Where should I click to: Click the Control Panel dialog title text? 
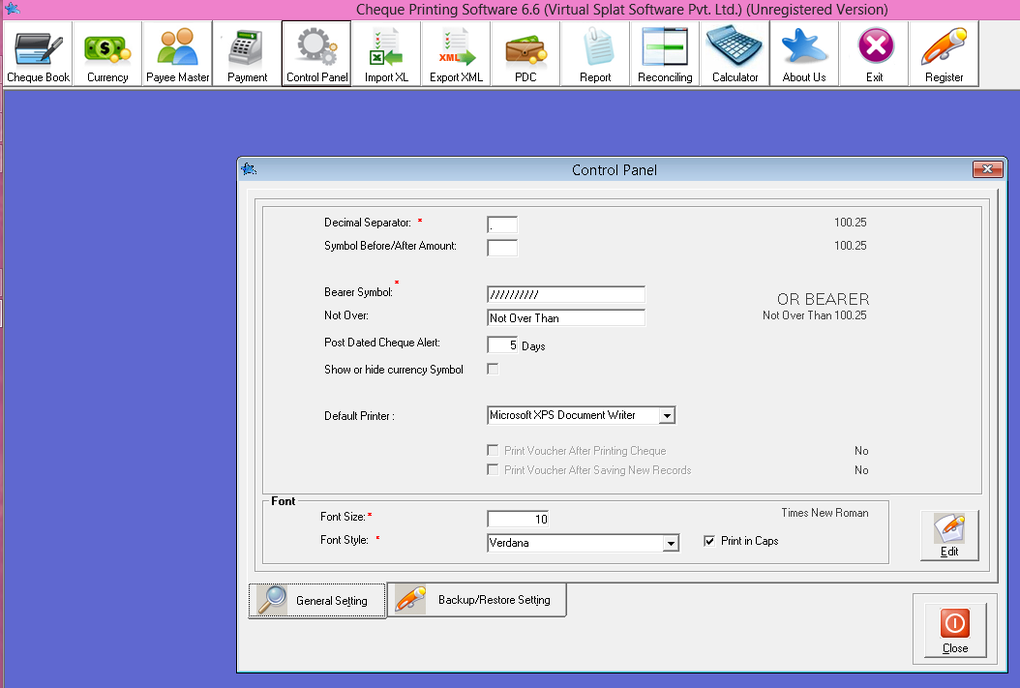click(x=614, y=170)
